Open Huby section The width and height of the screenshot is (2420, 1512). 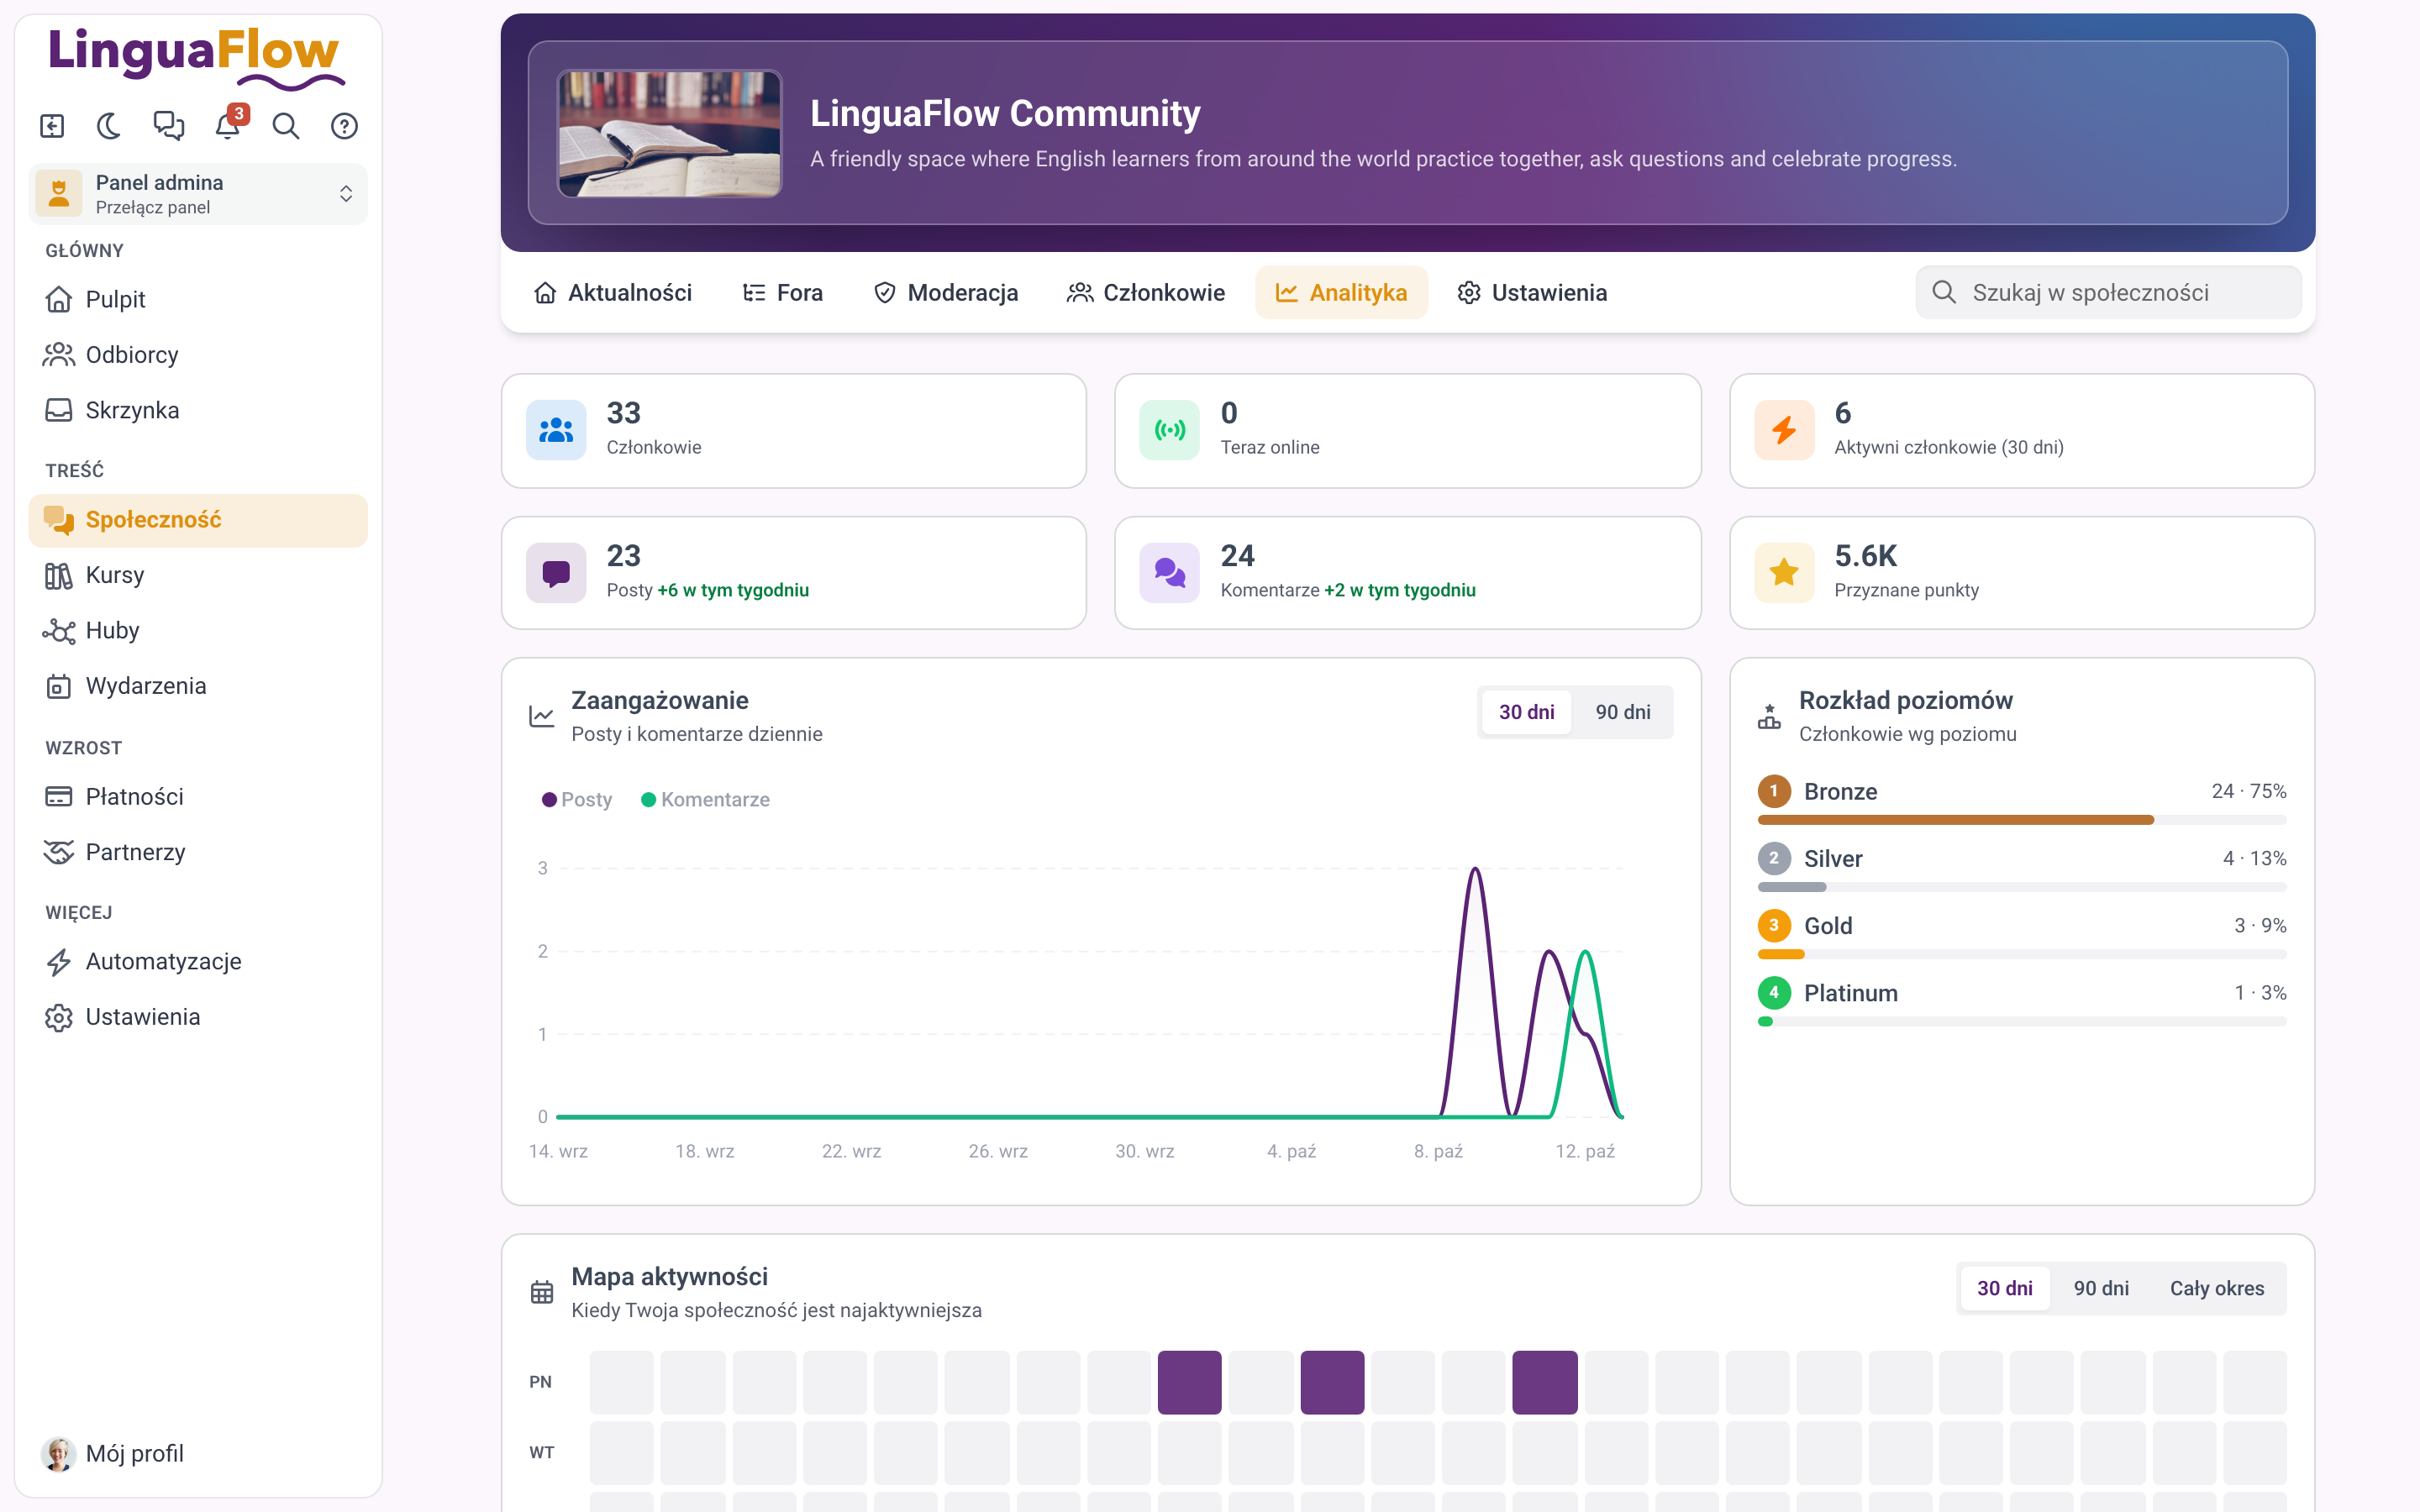coord(198,631)
